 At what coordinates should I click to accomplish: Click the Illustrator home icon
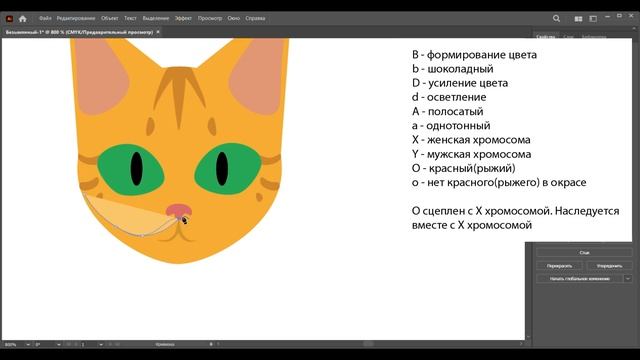(x=23, y=19)
